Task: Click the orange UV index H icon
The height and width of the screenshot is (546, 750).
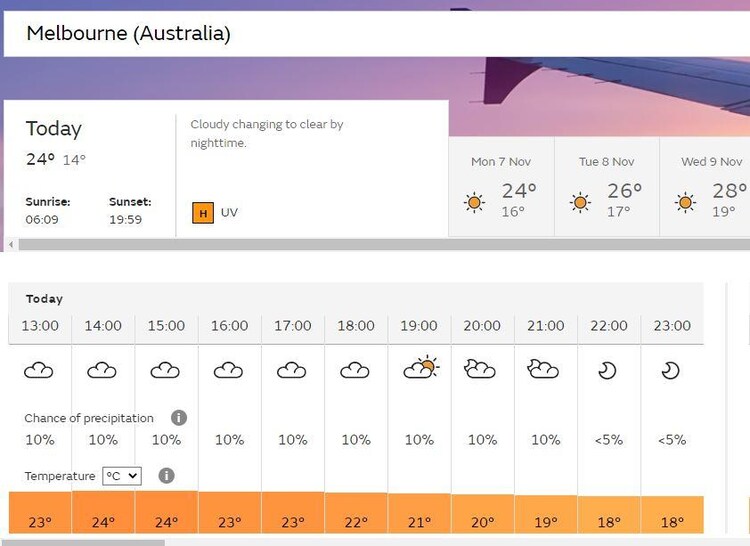Action: 203,212
